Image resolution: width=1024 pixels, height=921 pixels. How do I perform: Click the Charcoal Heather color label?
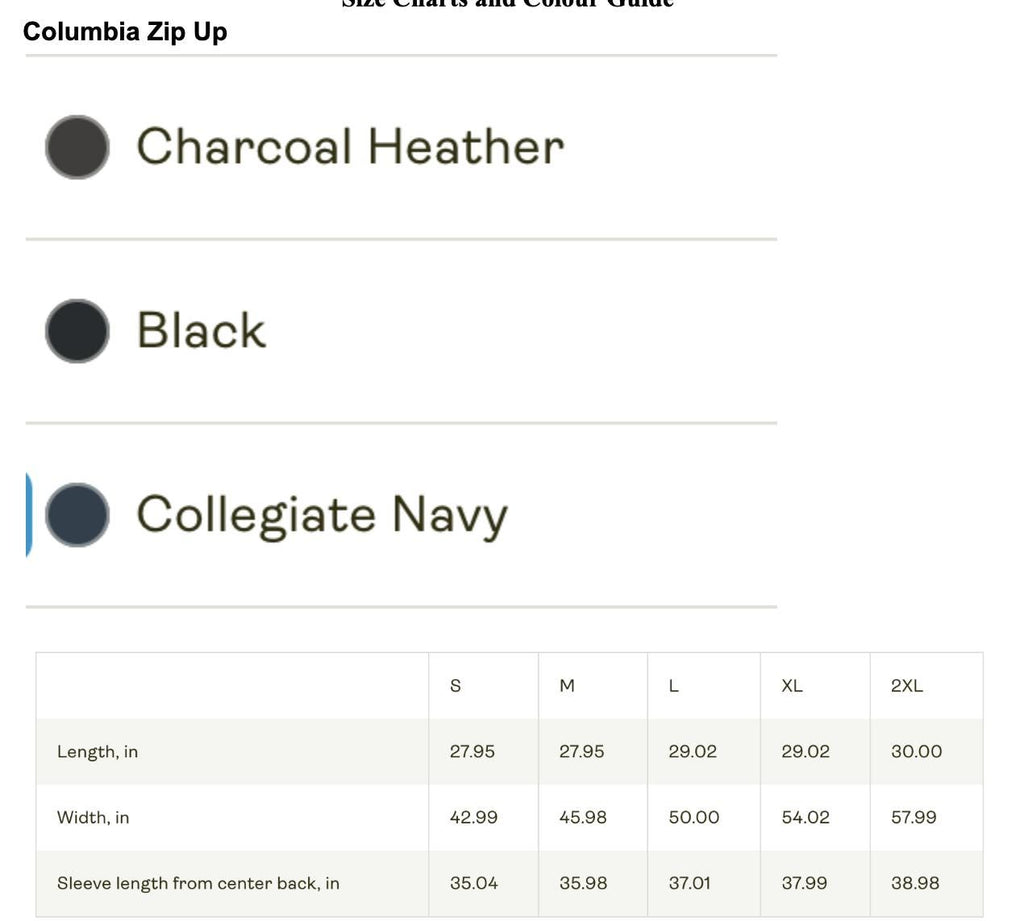350,146
